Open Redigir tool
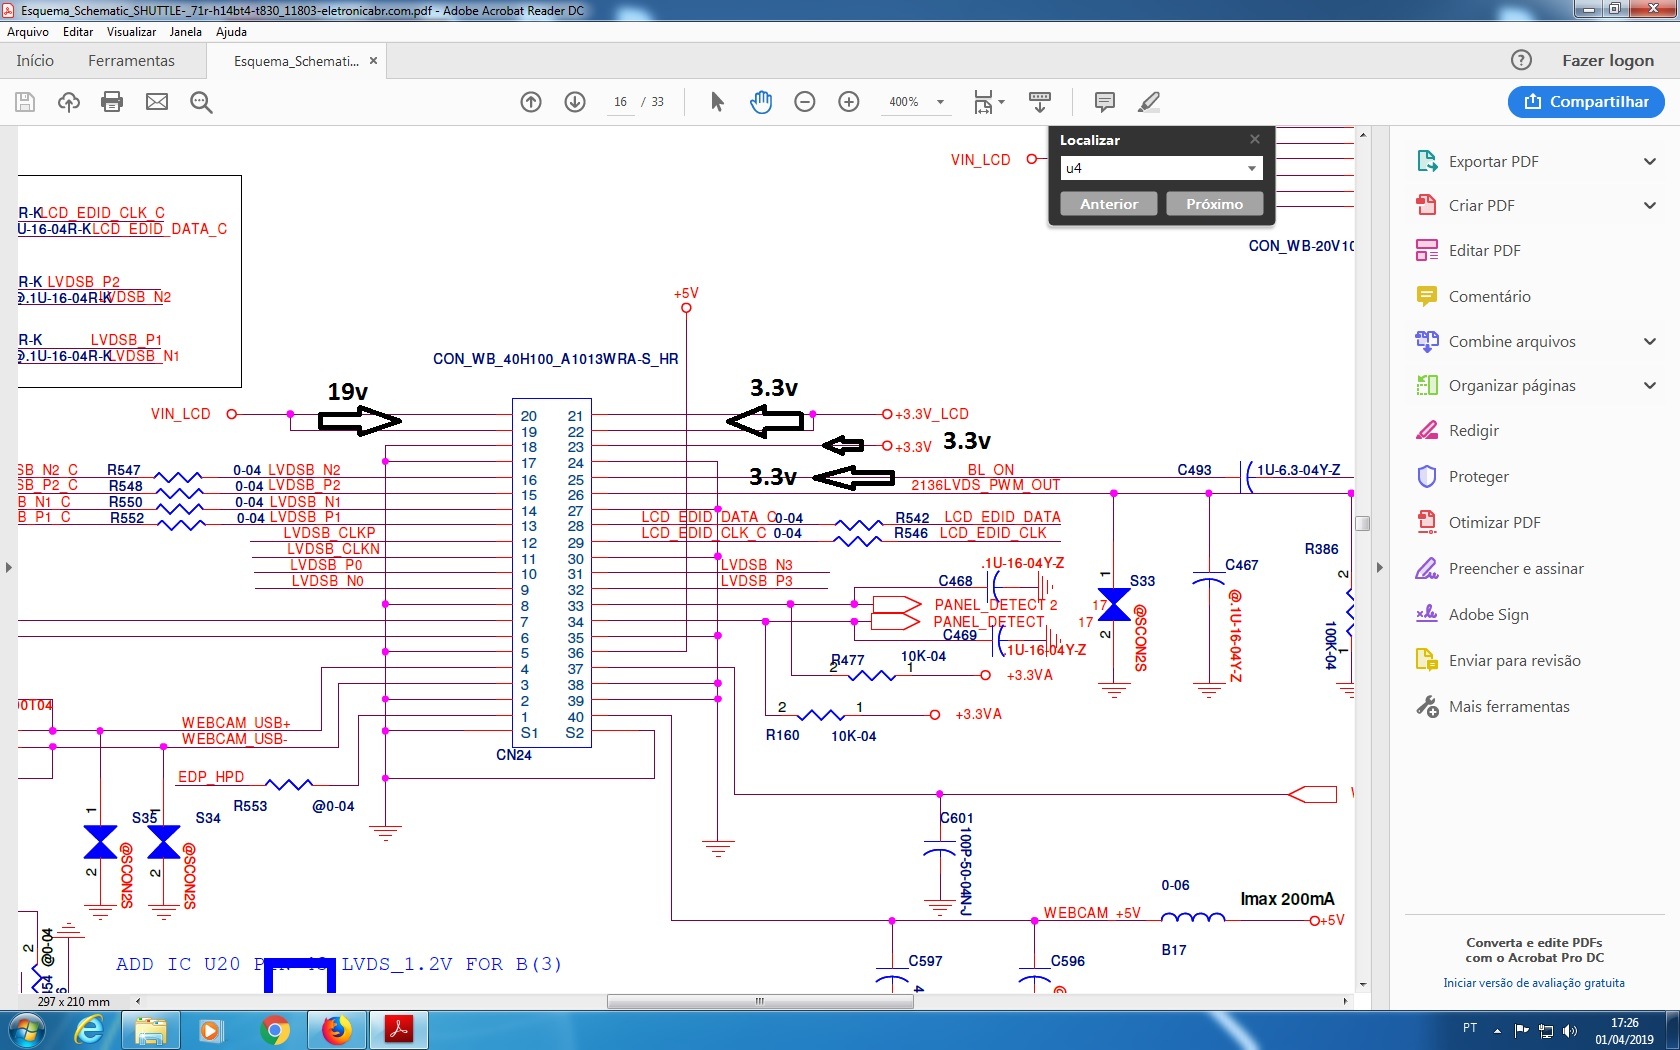 tap(1473, 430)
